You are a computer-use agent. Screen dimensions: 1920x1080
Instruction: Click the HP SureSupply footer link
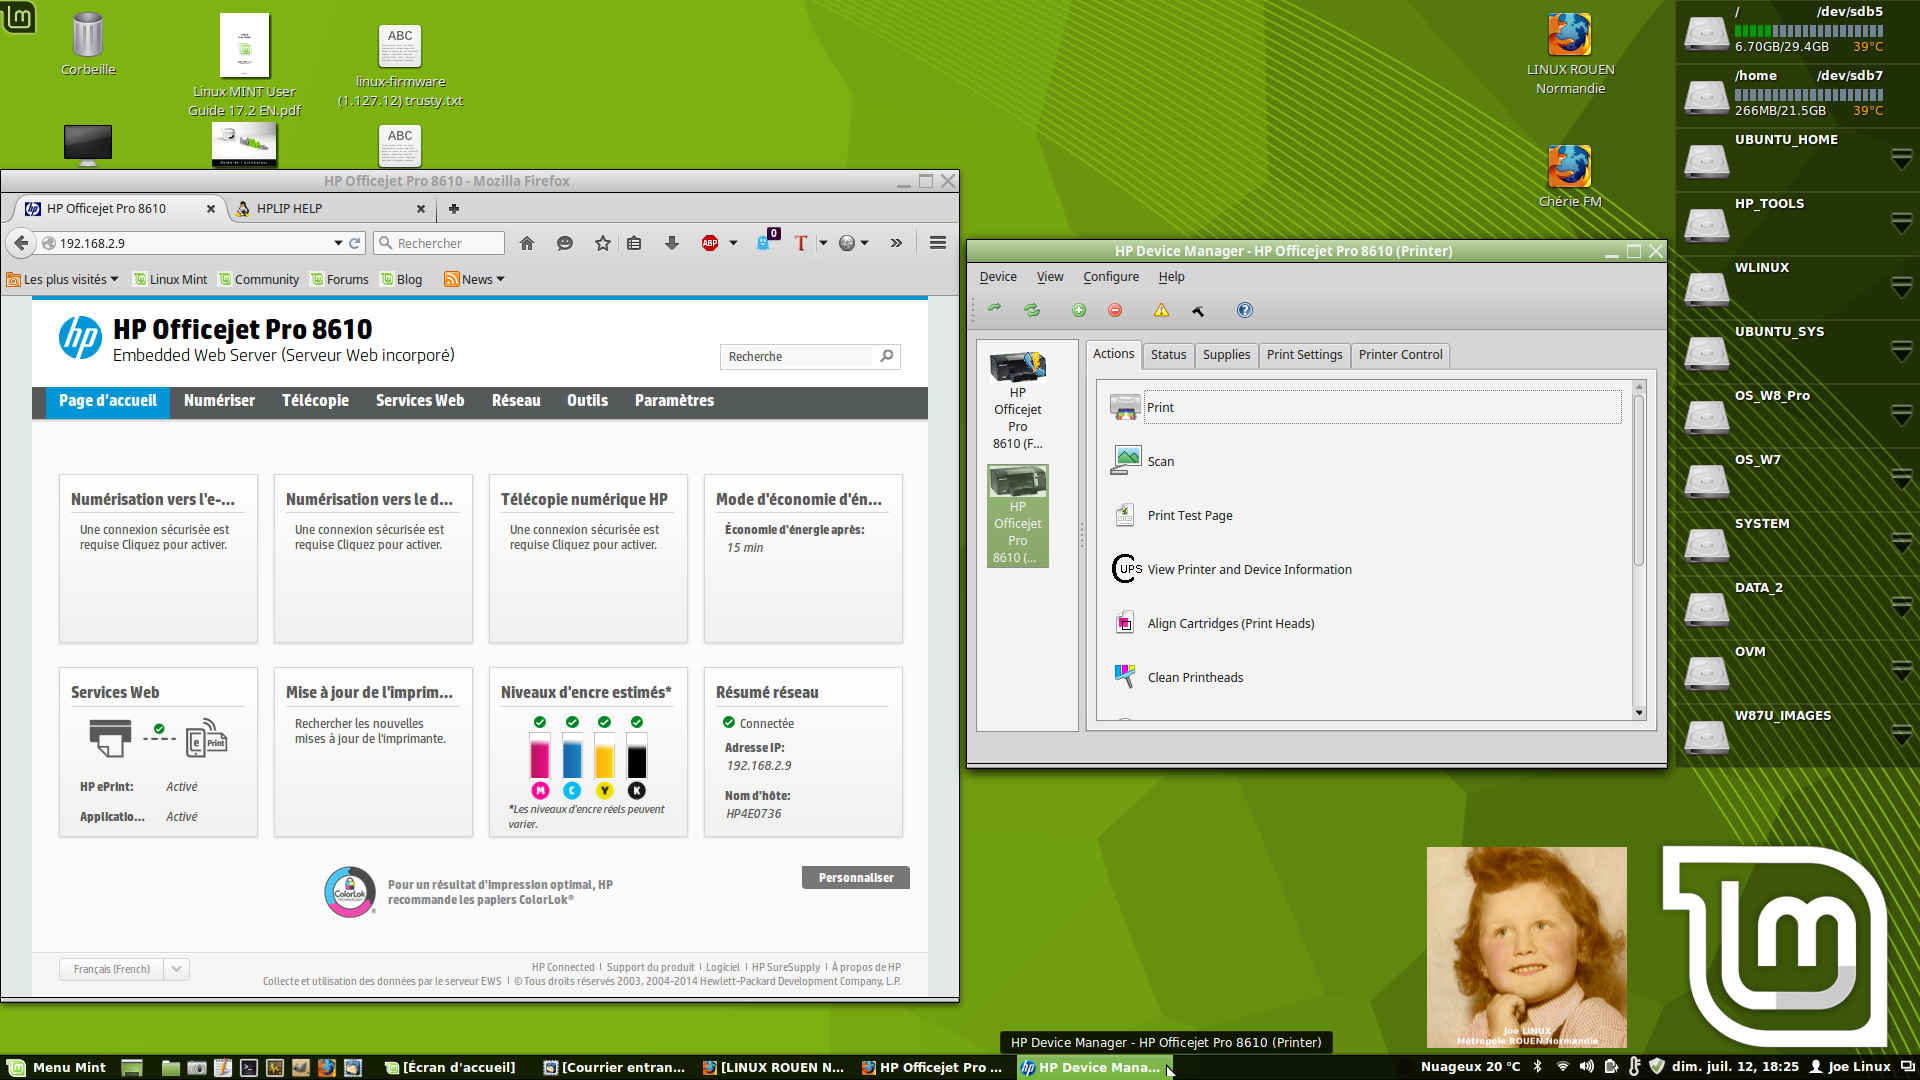coord(786,967)
